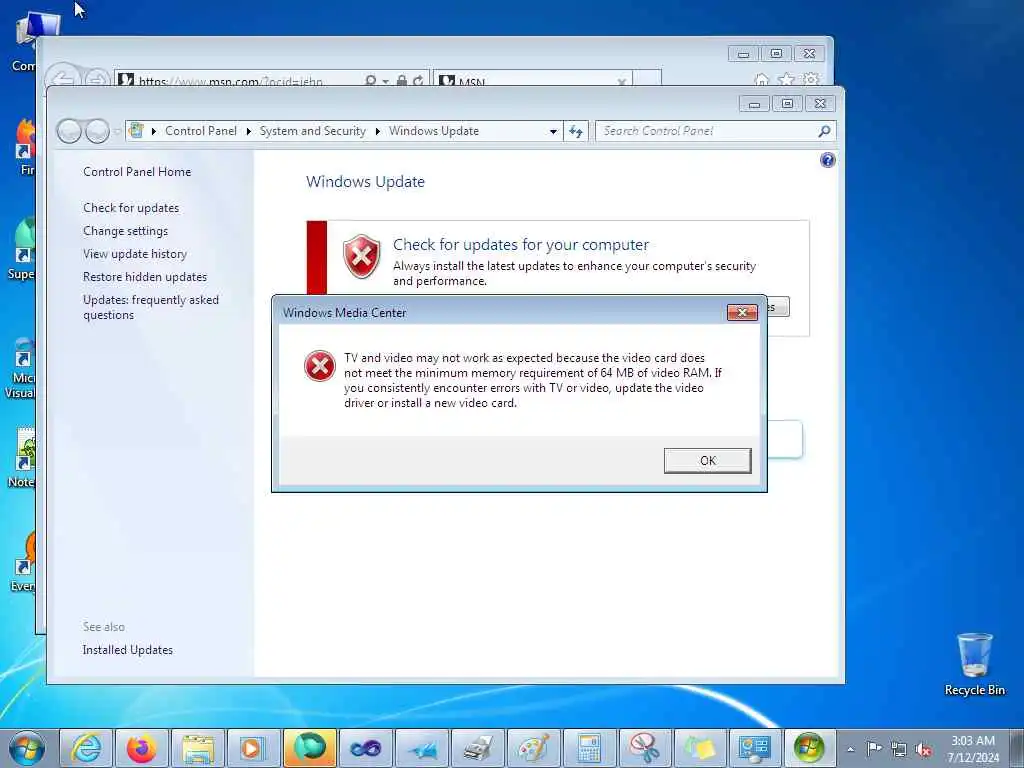1024x768 pixels.
Task: Open Sticky Notes from the taskbar
Action: click(x=700, y=748)
